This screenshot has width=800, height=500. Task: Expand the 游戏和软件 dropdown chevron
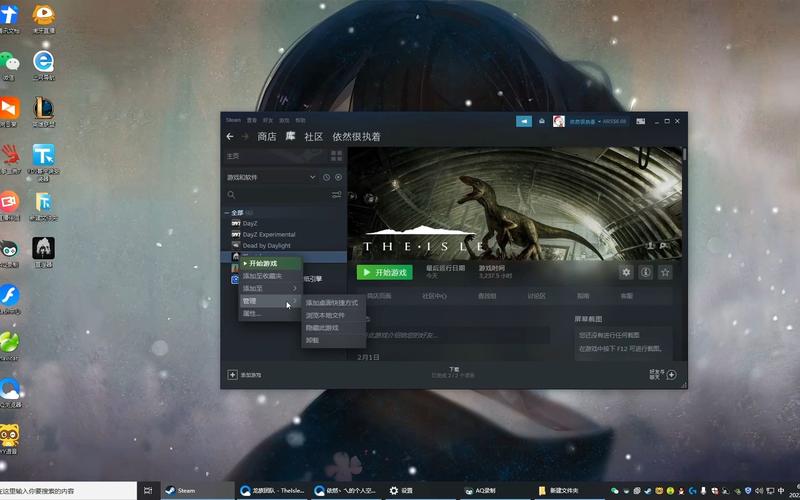coord(313,177)
